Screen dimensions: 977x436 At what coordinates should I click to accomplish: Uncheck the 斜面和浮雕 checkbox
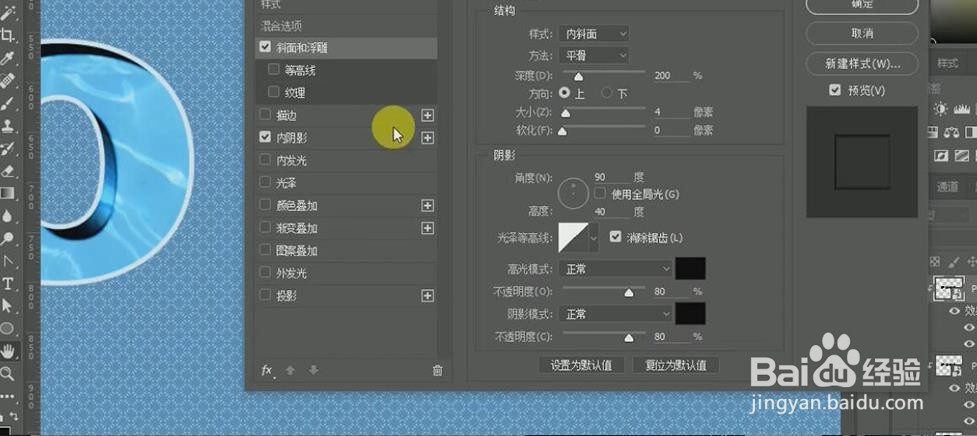[x=265, y=47]
